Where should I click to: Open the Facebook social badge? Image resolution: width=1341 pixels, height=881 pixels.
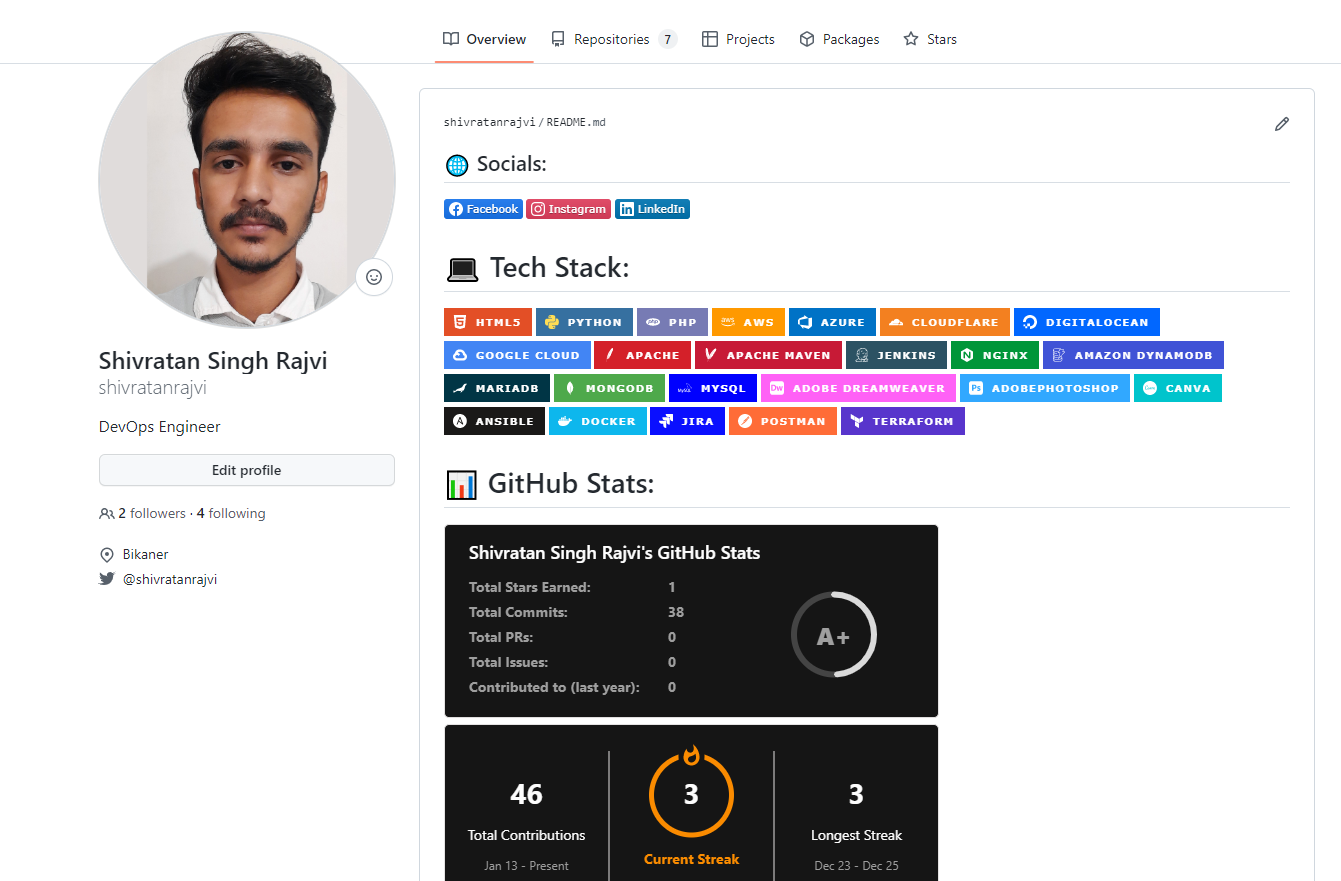coord(483,208)
